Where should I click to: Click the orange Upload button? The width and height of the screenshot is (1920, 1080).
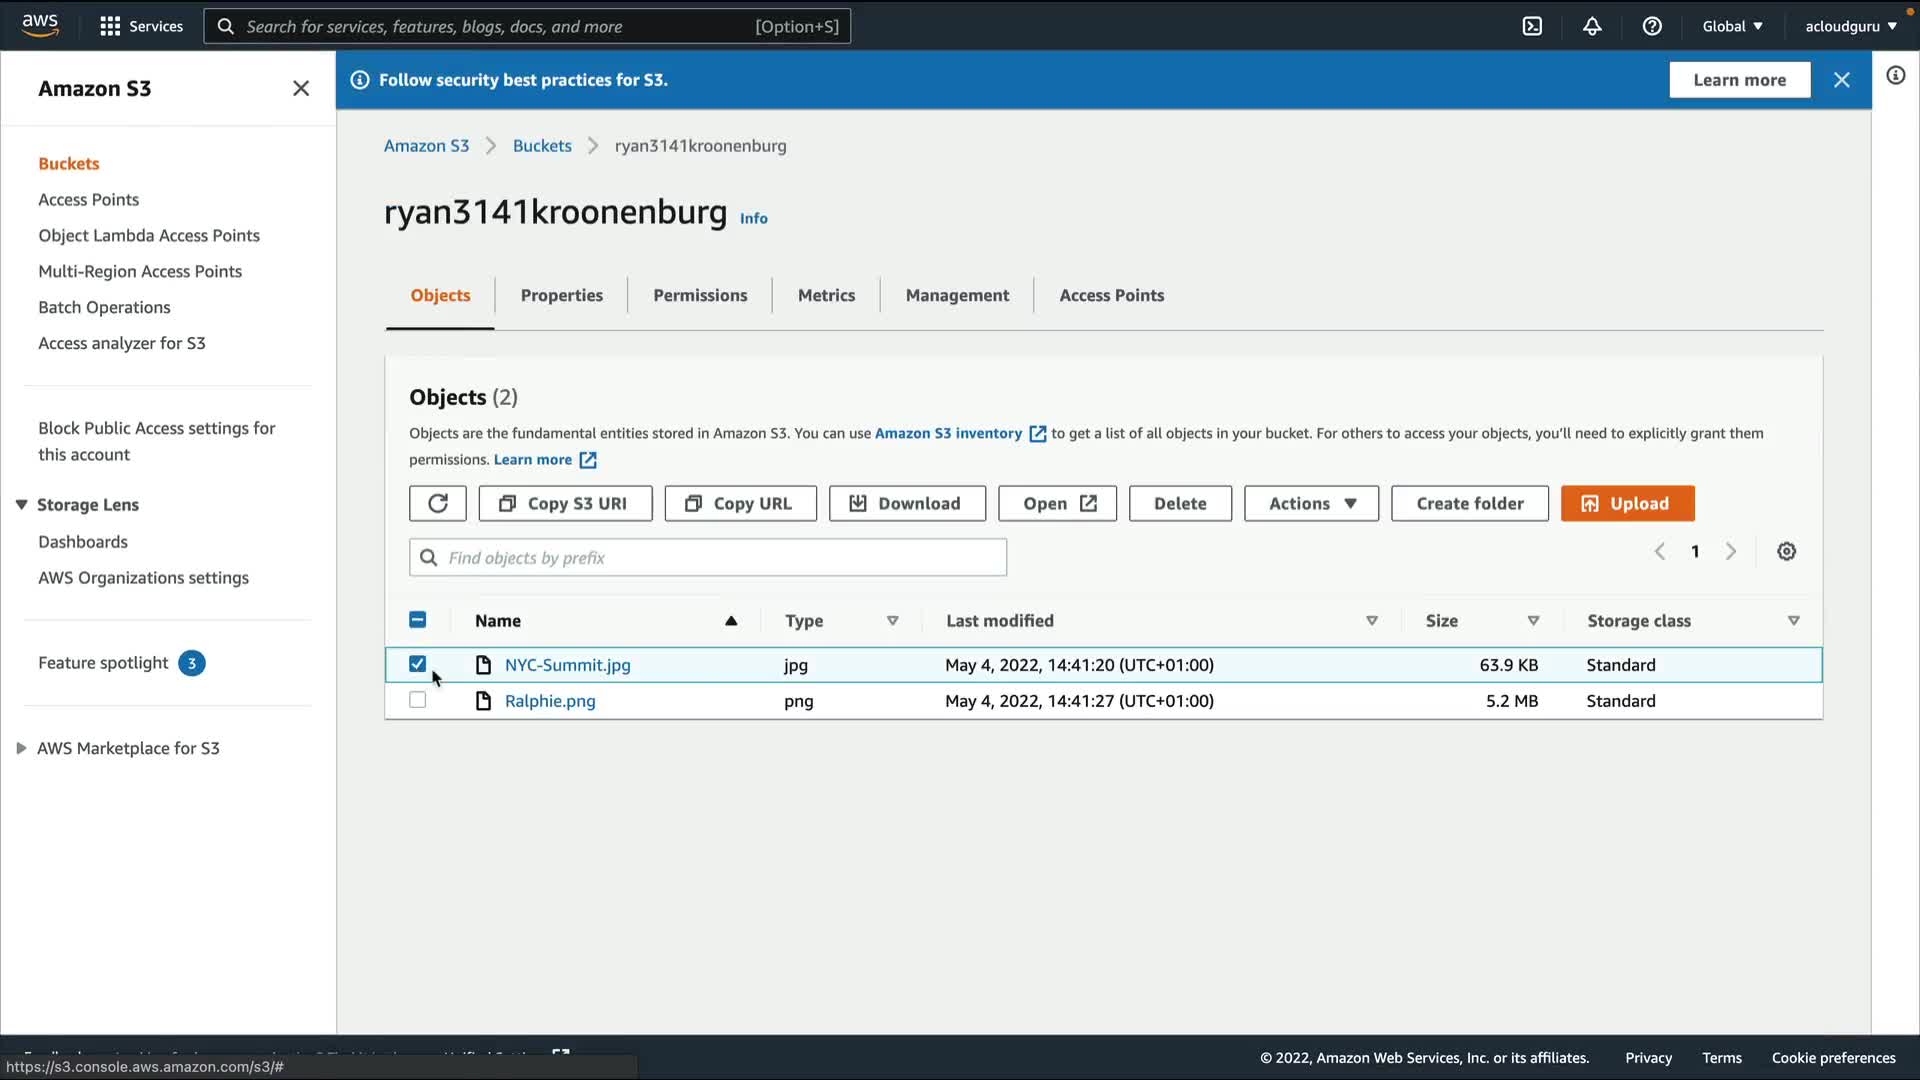click(1627, 503)
